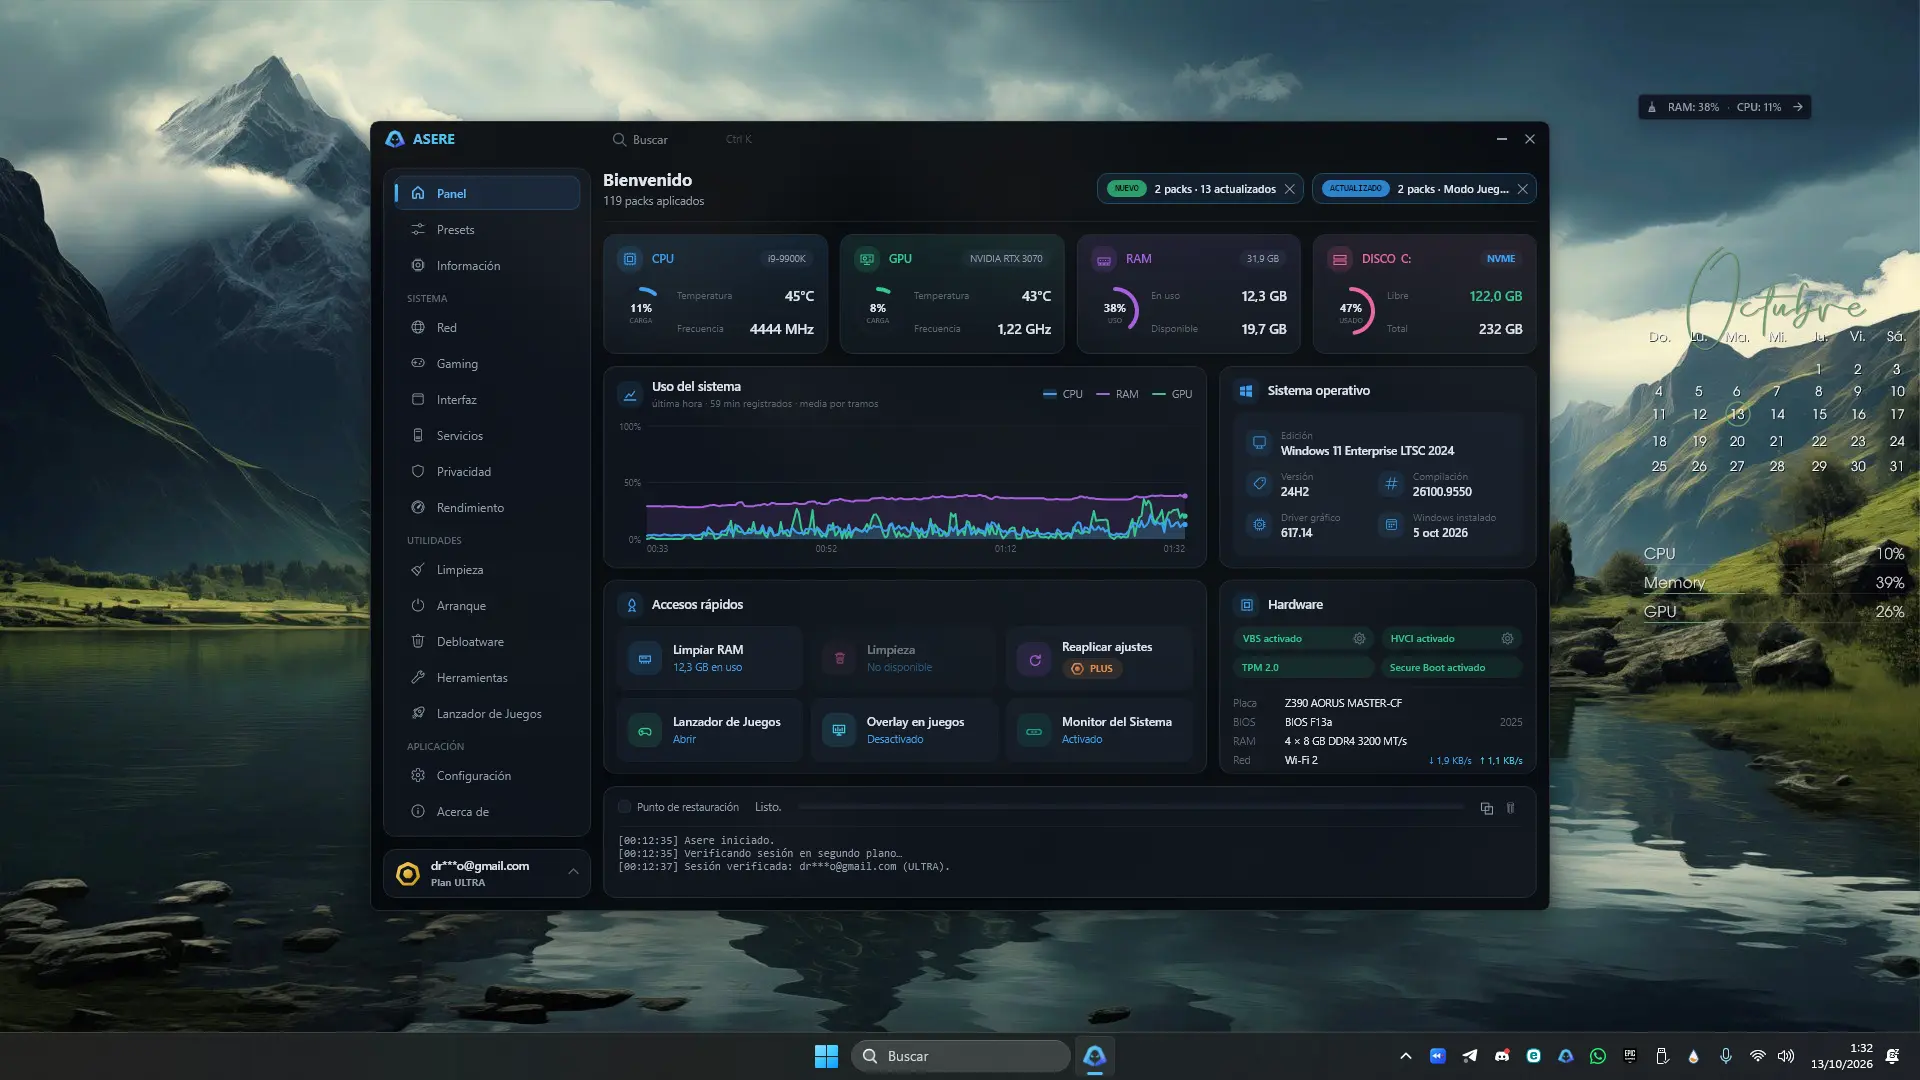
Task: Click the Windows taskbar Buscar box
Action: coord(960,1056)
